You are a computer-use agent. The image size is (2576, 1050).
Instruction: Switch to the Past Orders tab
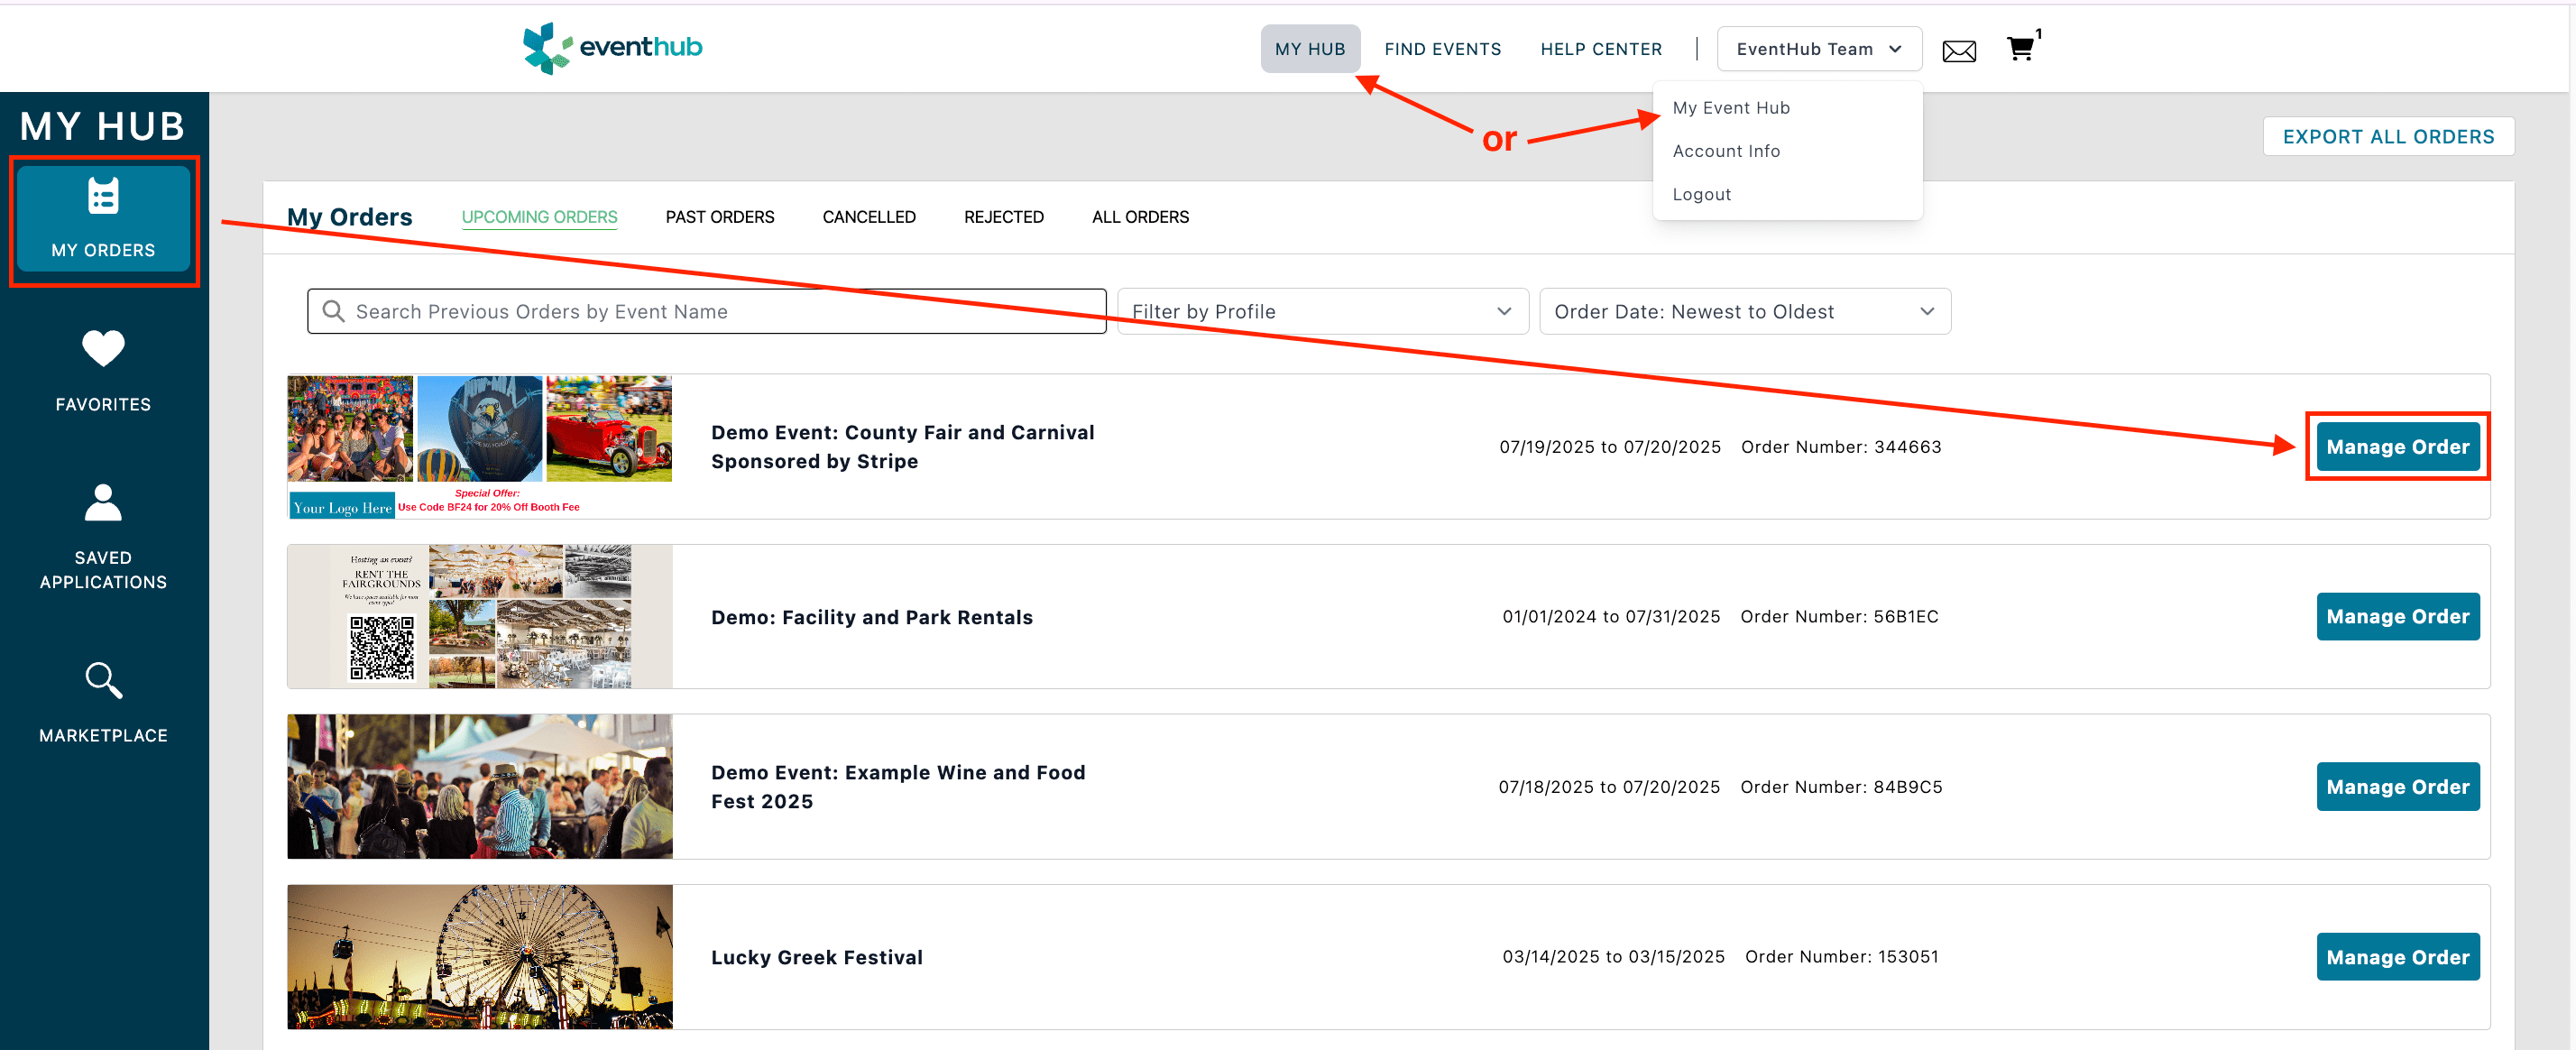[719, 217]
